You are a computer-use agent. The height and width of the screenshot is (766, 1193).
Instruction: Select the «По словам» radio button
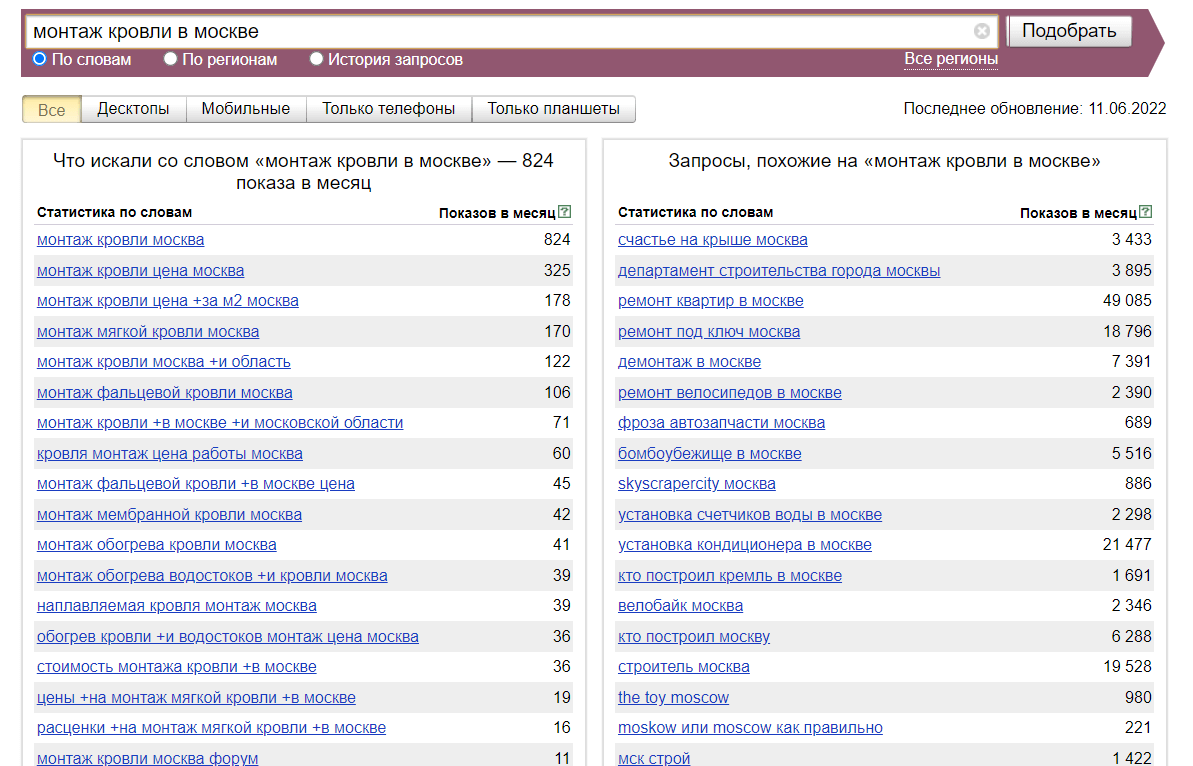[x=39, y=59]
